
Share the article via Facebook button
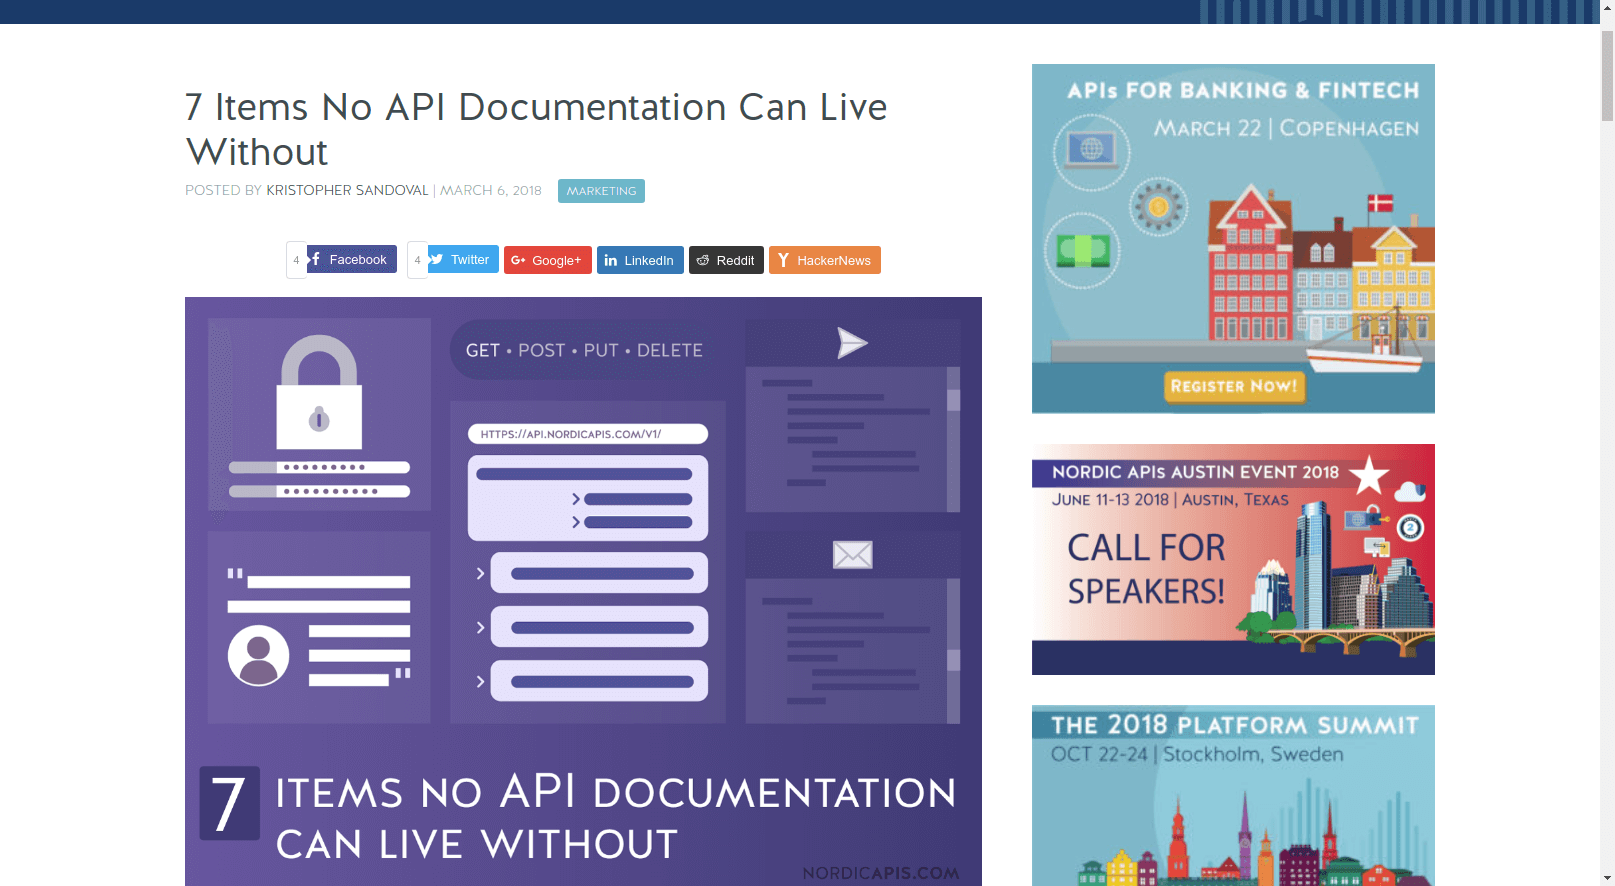click(x=351, y=259)
